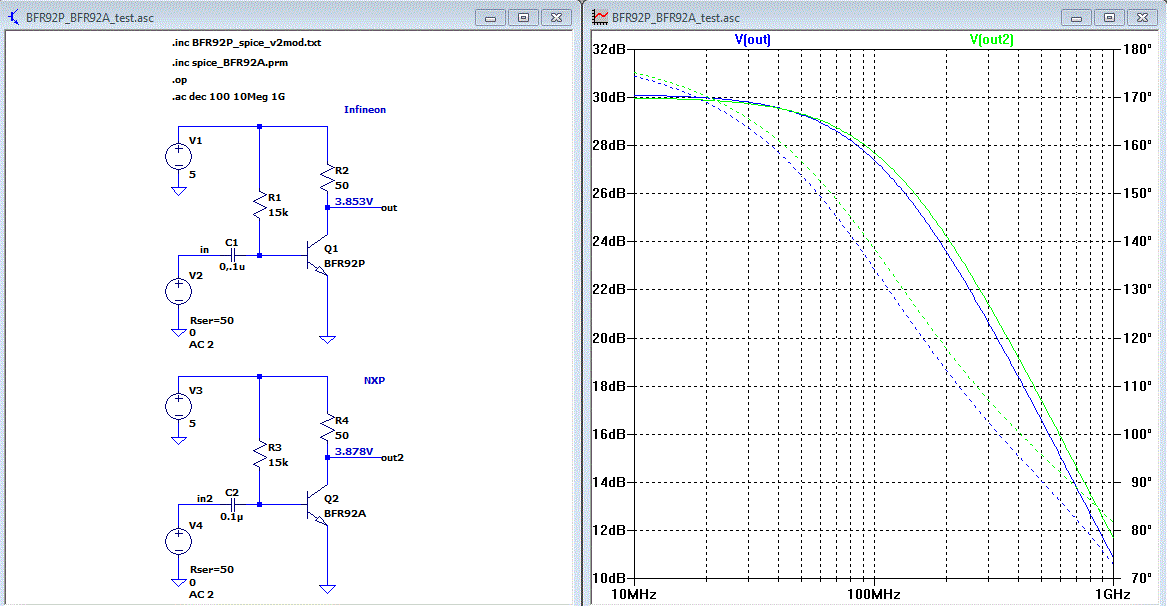This screenshot has height=606, width=1167.
Task: Minimize the plot window
Action: coord(1076,18)
